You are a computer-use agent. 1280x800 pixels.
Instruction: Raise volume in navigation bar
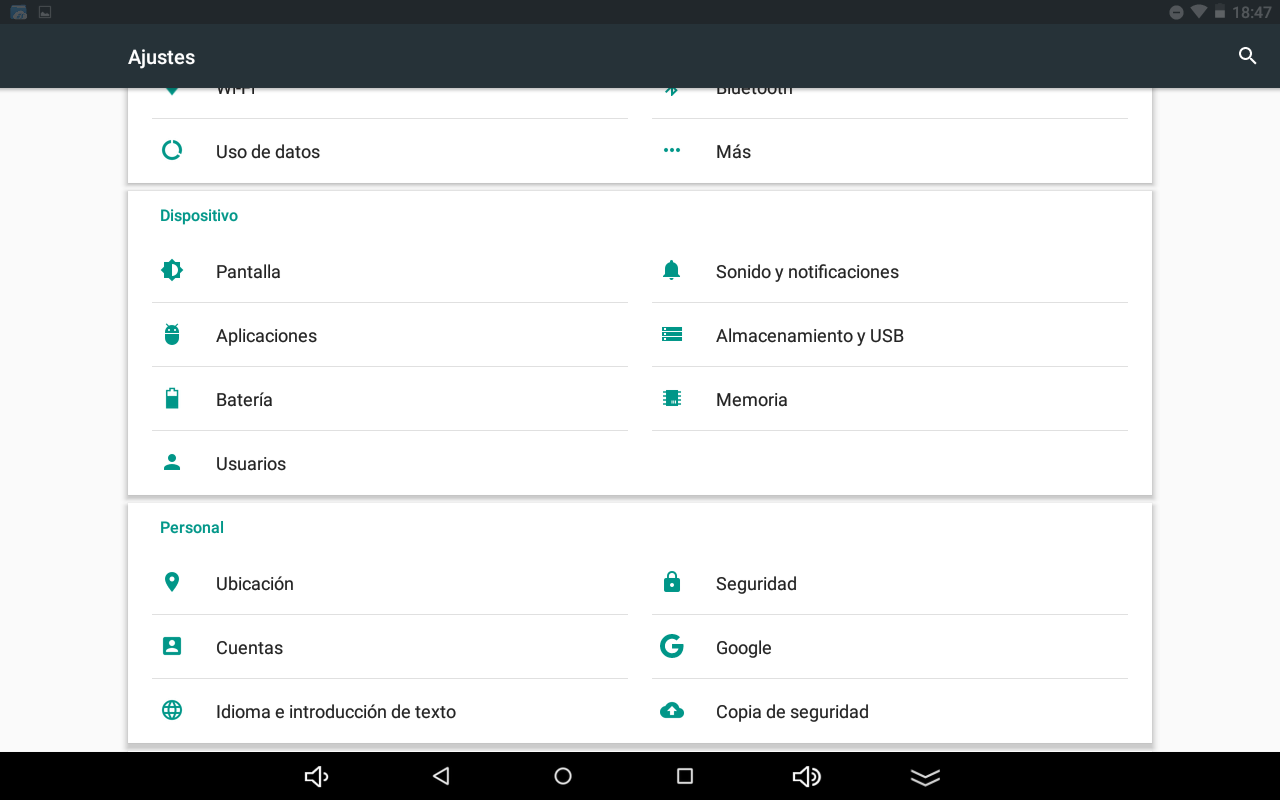click(x=807, y=776)
